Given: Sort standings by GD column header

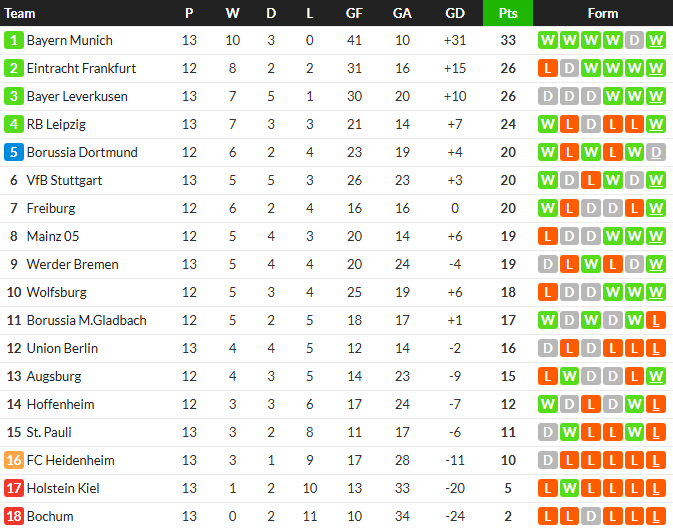Looking at the screenshot, I should click(x=455, y=13).
